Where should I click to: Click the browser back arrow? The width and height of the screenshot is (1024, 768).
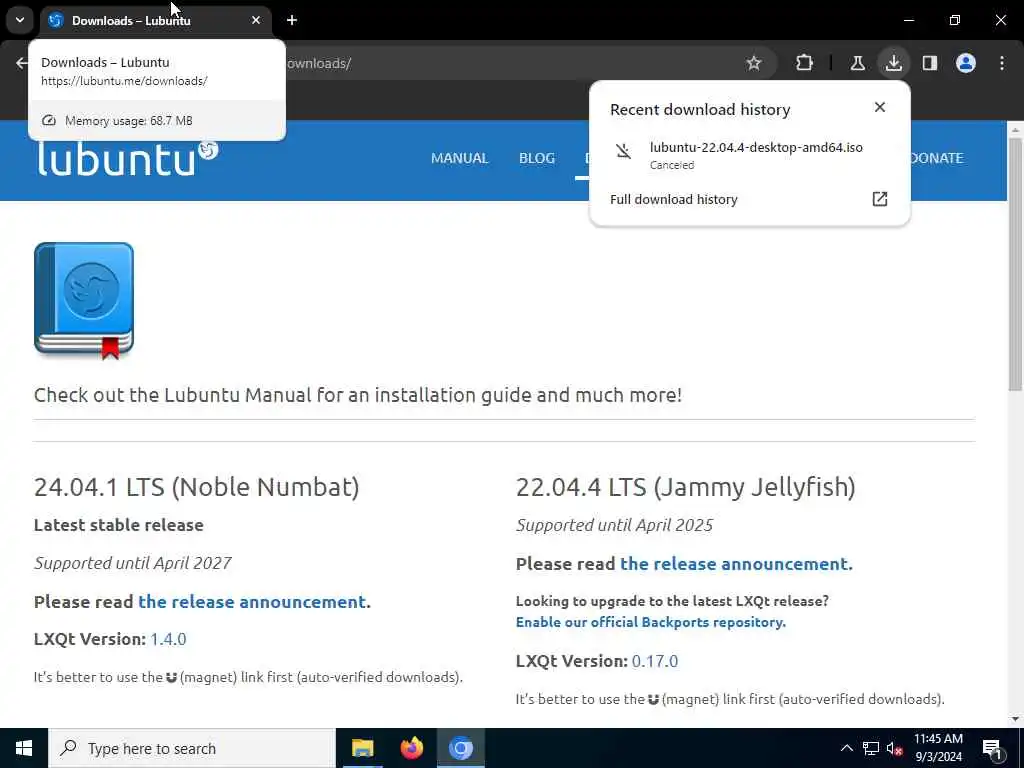(22, 63)
